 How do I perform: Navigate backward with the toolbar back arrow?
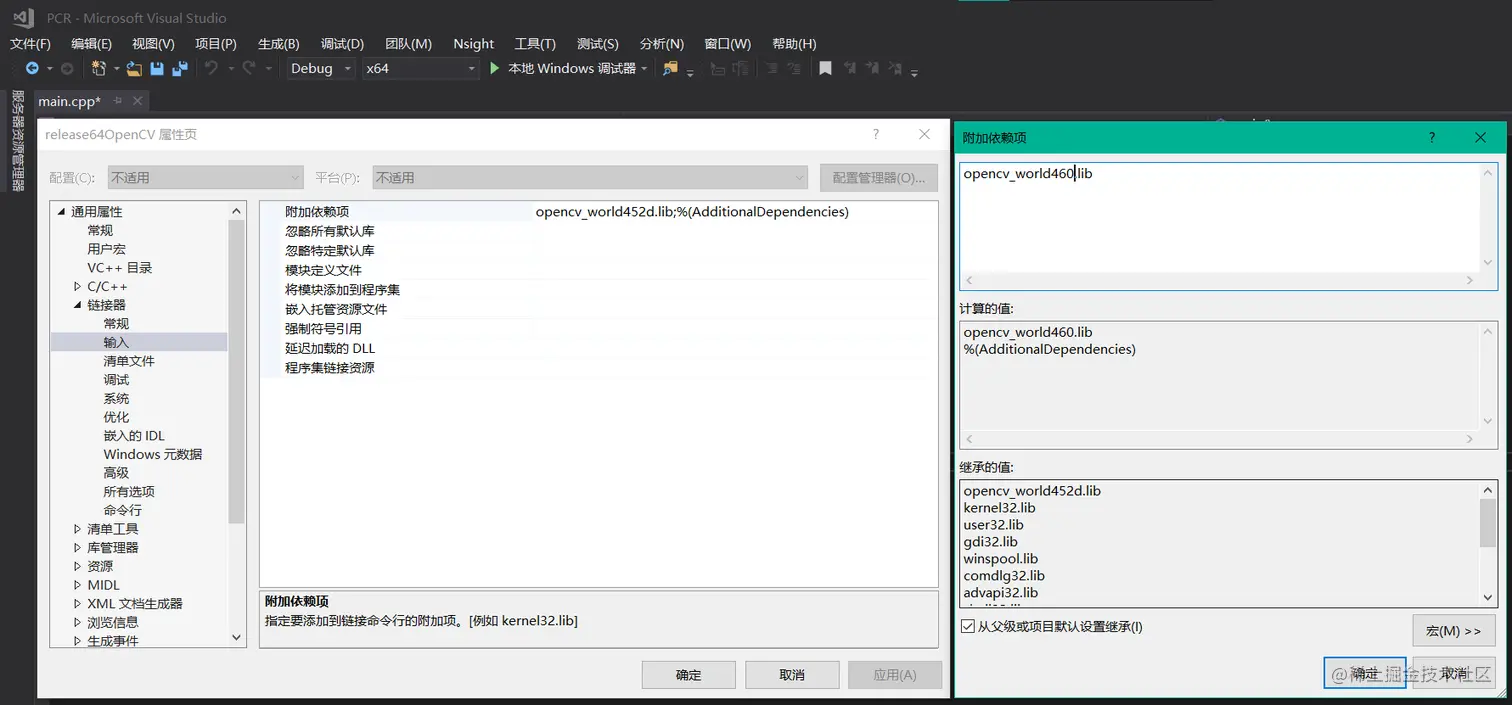click(32, 68)
